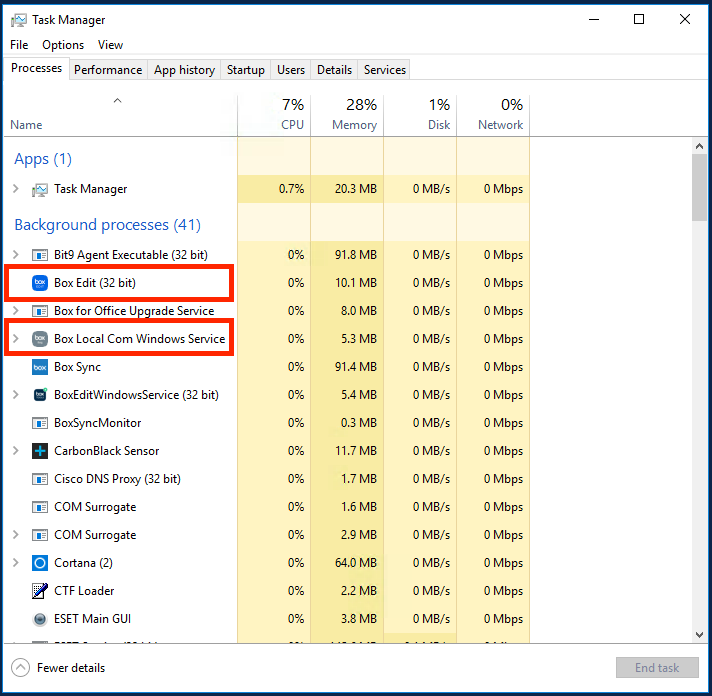
Task: Open the Options menu
Action: (x=63, y=45)
